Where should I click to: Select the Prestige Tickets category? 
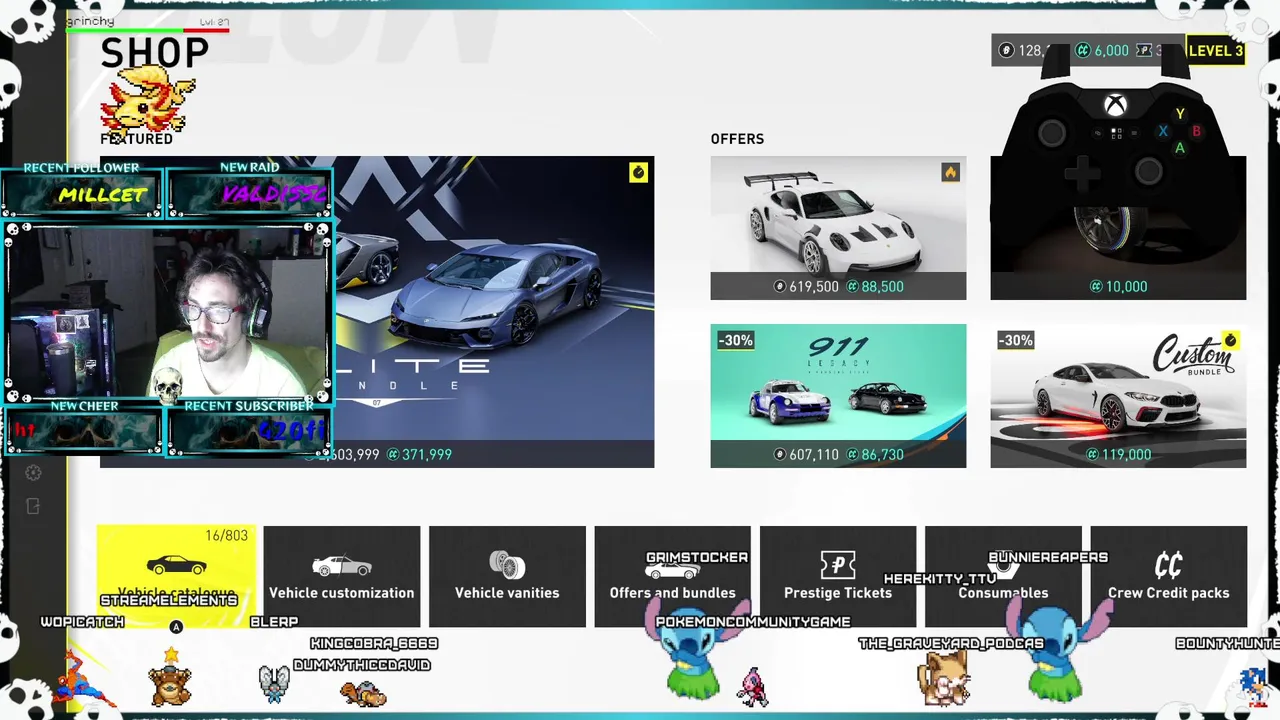(838, 576)
